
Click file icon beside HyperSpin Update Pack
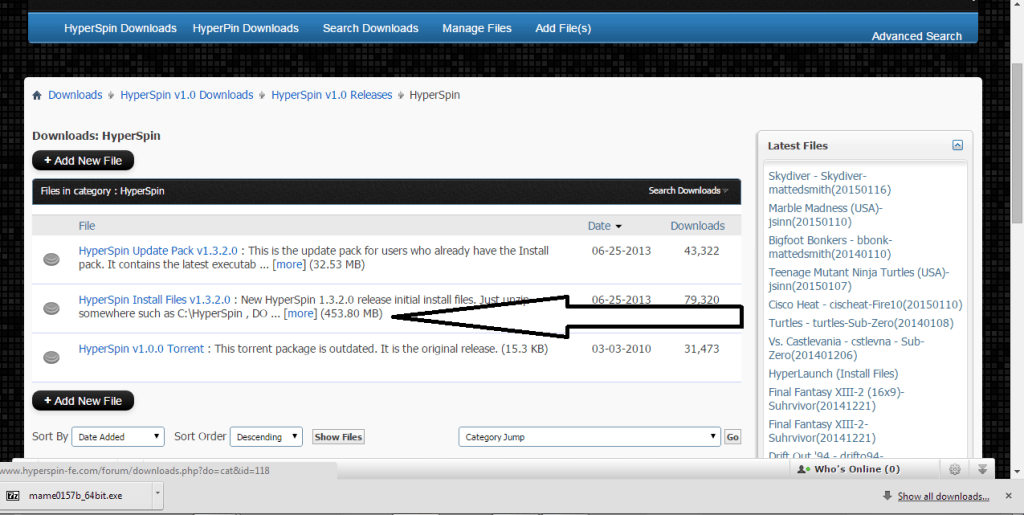[52, 260]
